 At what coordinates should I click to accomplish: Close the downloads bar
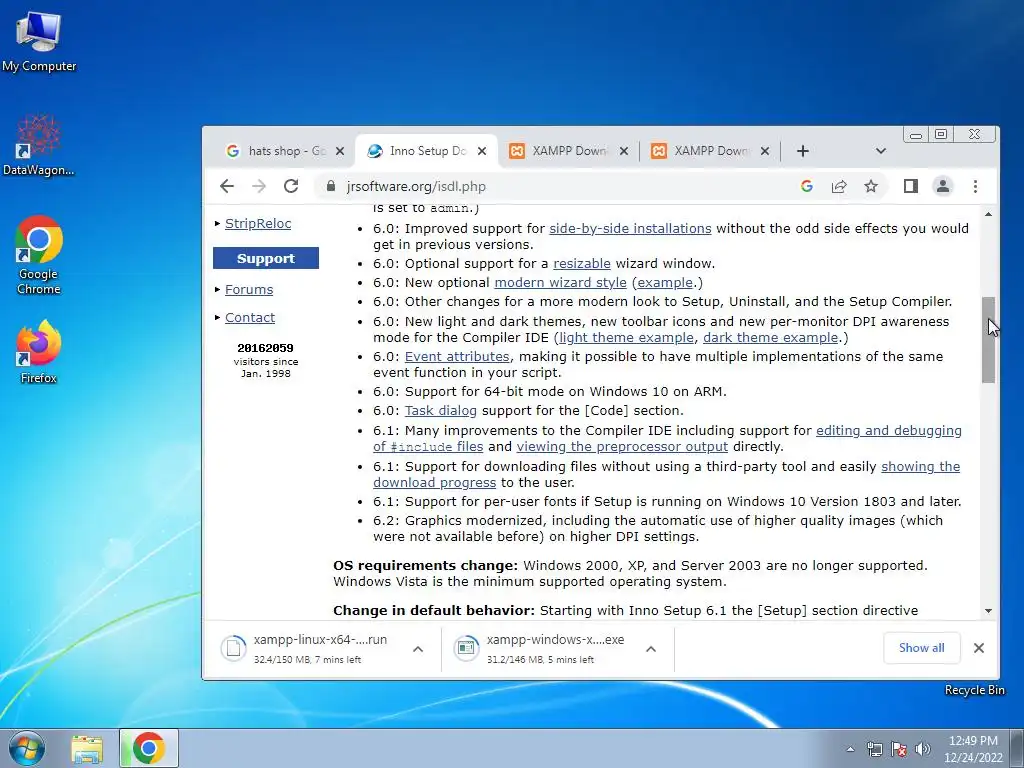[978, 648]
